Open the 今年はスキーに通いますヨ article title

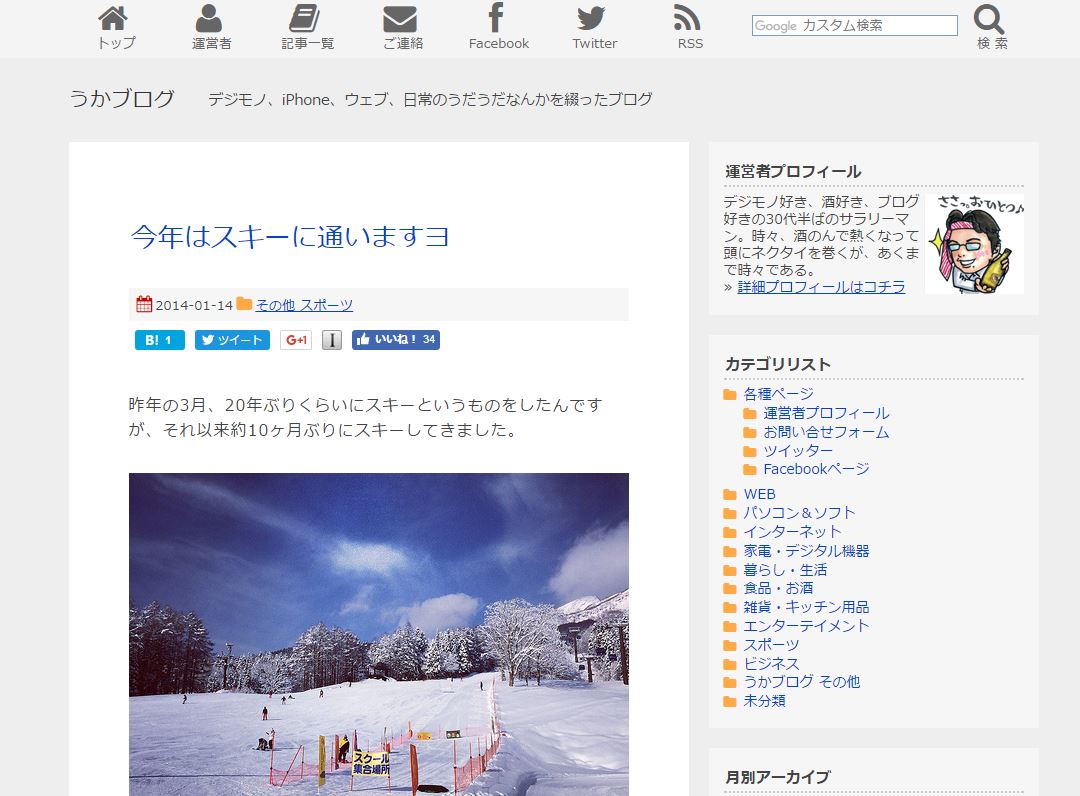click(289, 237)
